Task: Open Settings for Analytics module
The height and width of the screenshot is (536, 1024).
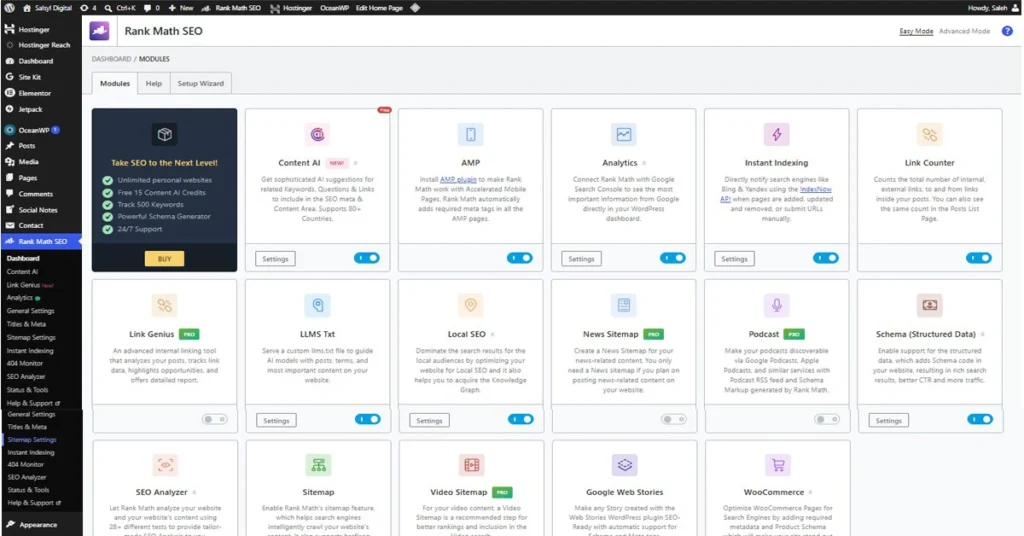Action: (581, 259)
